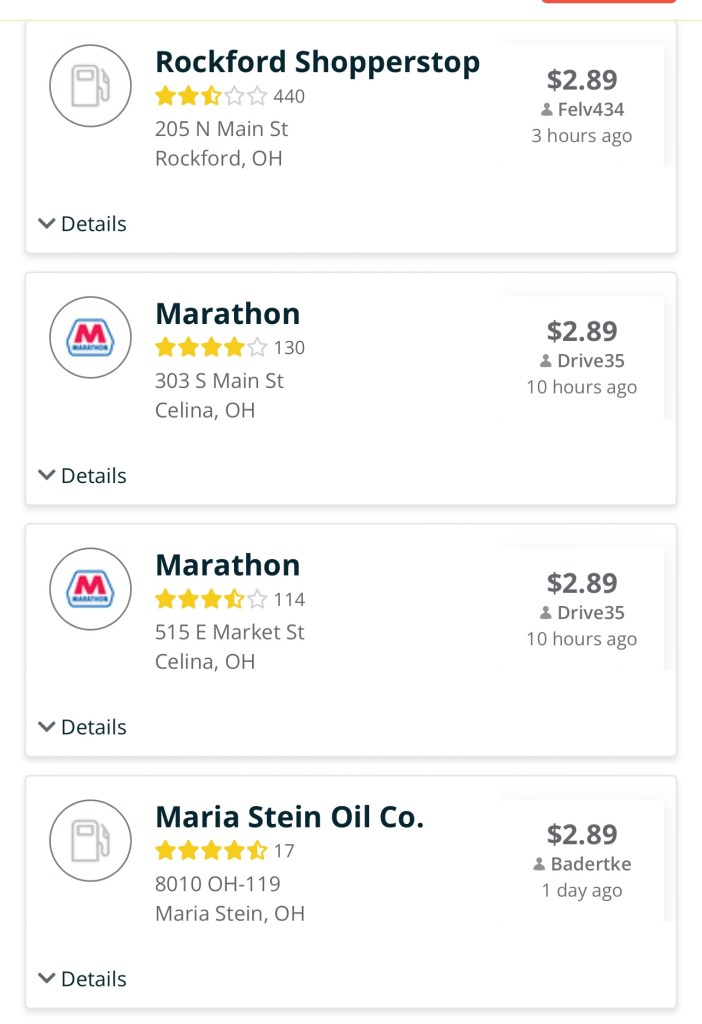Click the star rating for Rockford Shopperstop
Viewport: 702px width, 1024px height.
pyautogui.click(x=211, y=97)
